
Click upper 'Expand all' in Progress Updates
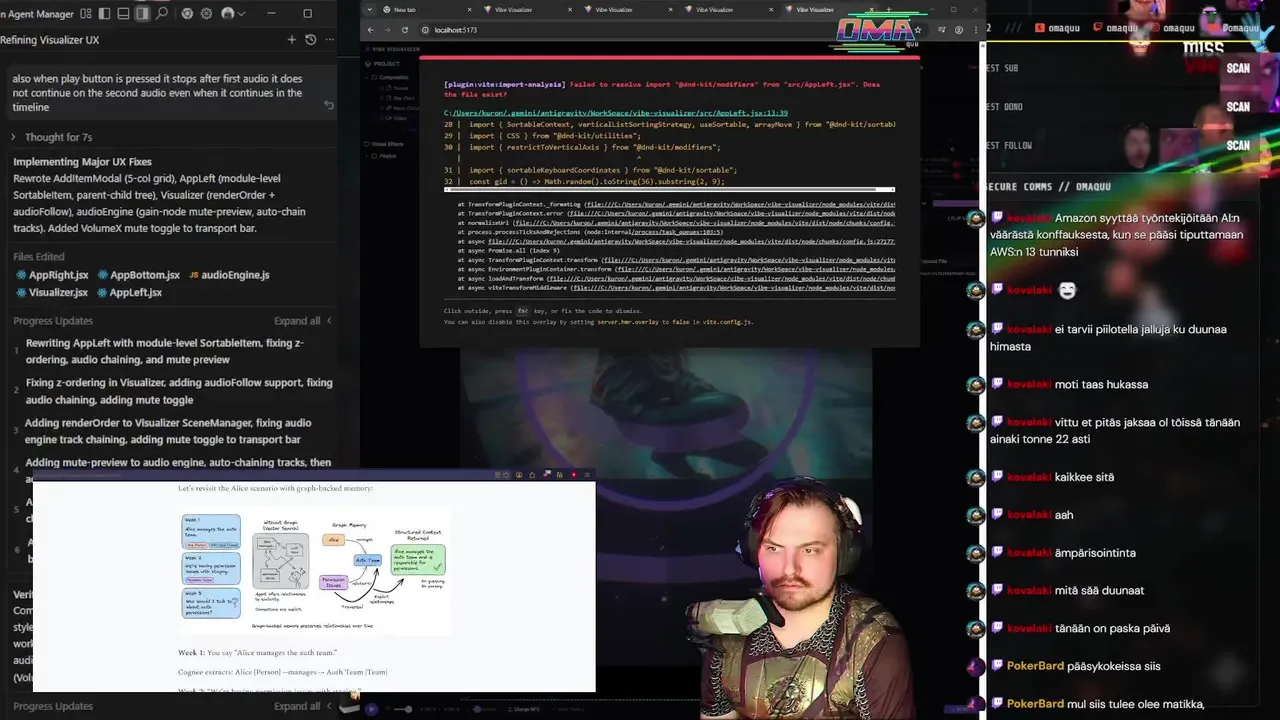click(x=297, y=321)
